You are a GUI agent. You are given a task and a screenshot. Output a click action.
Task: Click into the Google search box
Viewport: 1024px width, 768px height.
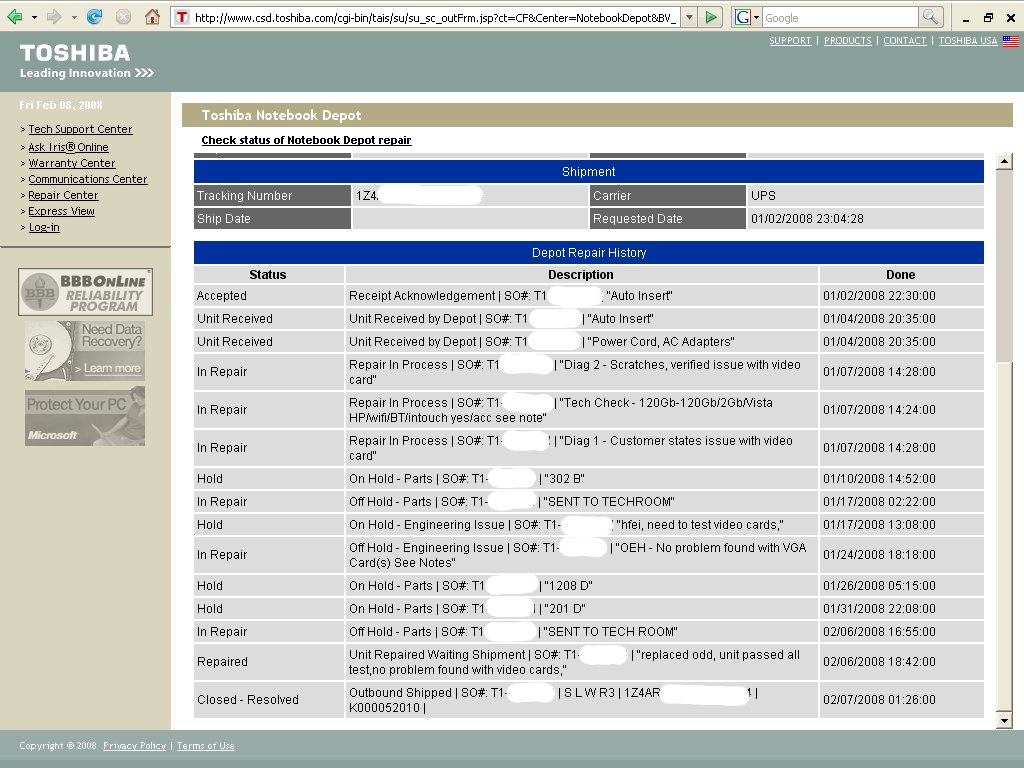(x=840, y=18)
